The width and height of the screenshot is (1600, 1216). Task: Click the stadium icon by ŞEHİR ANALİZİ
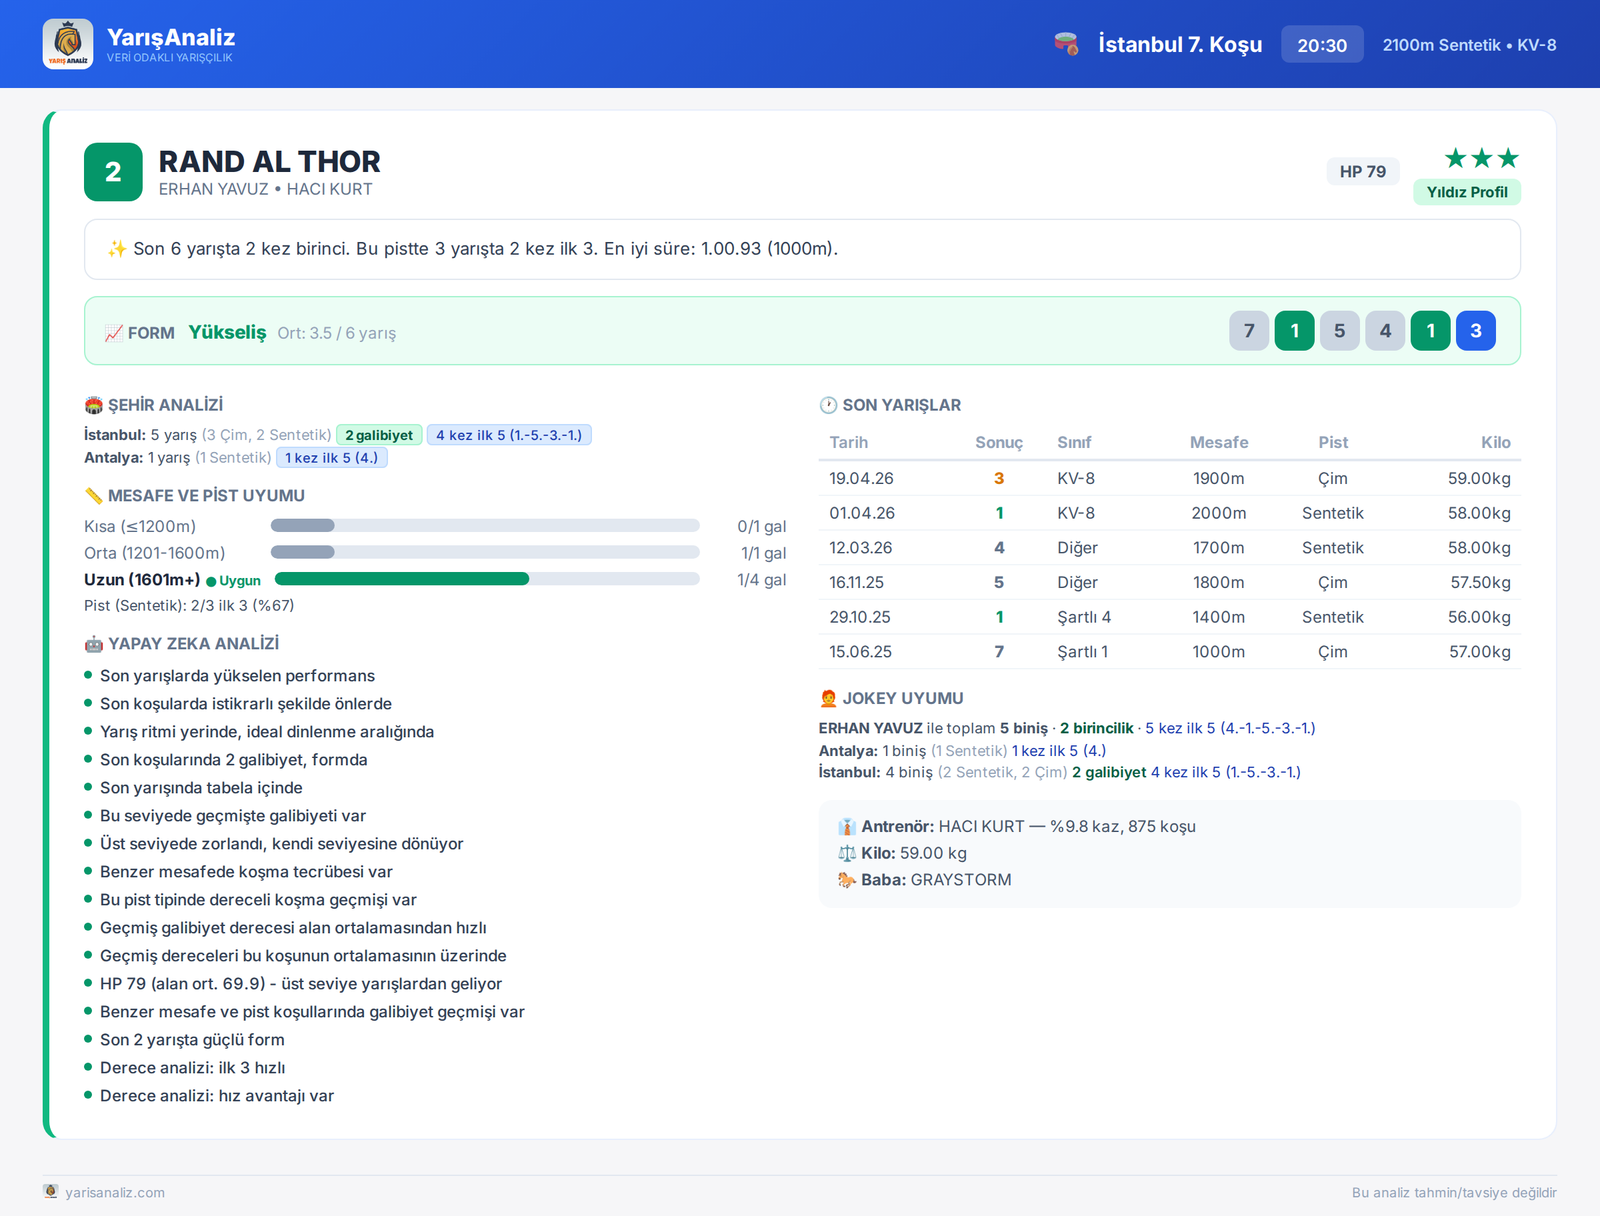[x=94, y=405]
